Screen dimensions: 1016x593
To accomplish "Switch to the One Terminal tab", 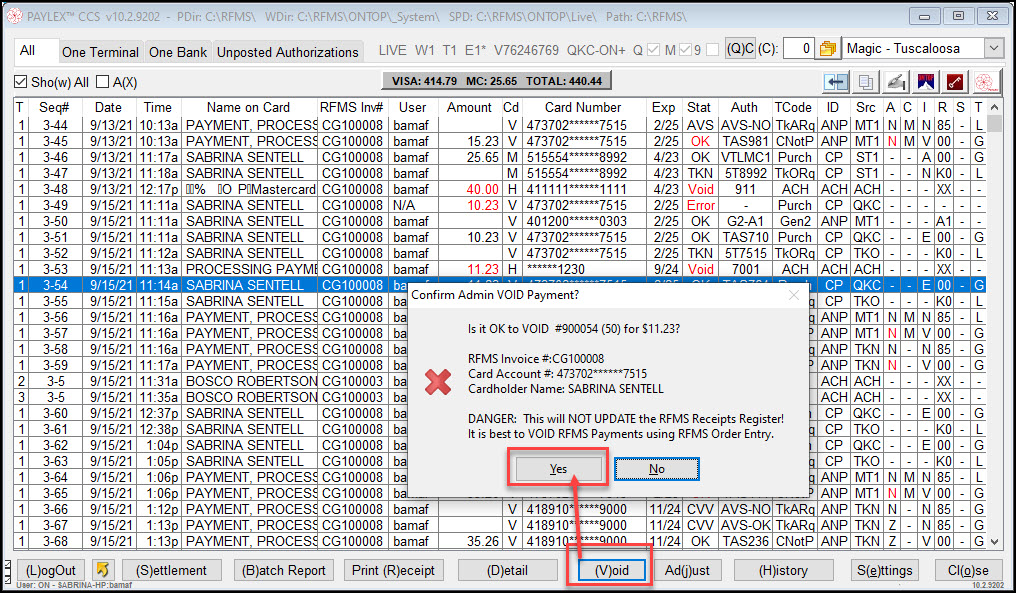I will click(x=100, y=52).
